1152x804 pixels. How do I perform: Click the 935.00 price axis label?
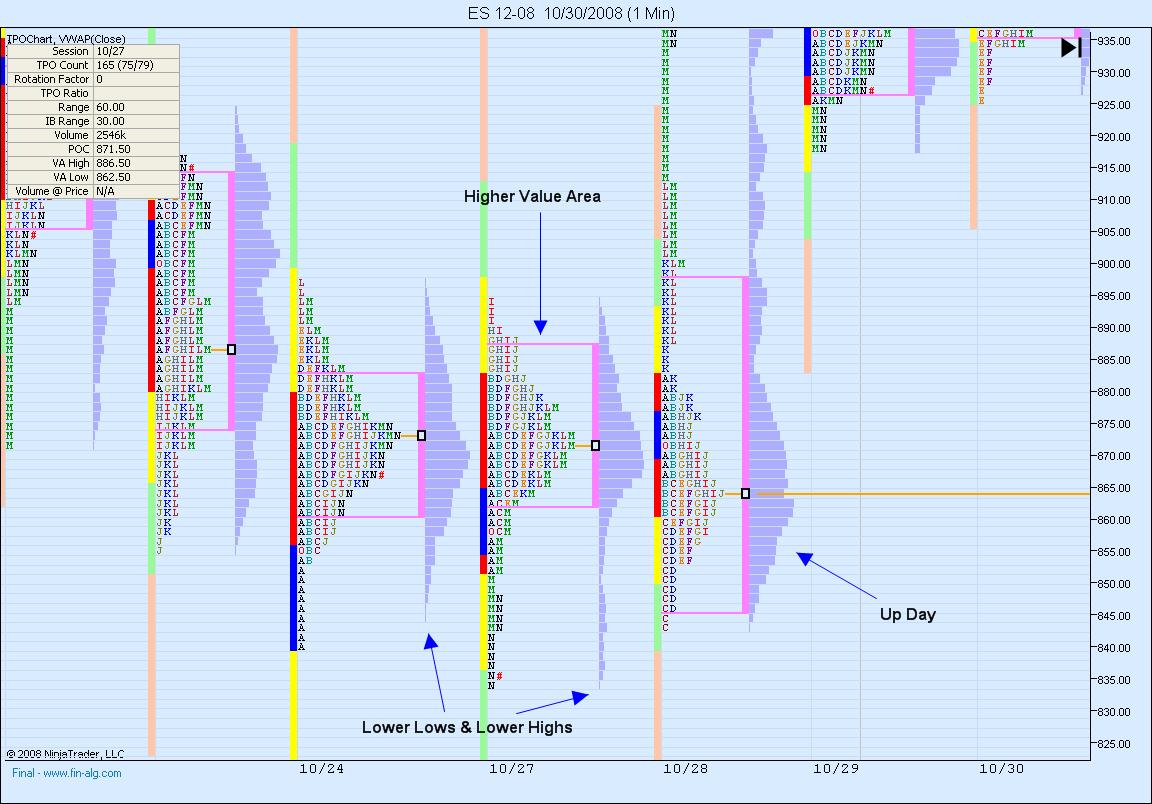[1114, 41]
